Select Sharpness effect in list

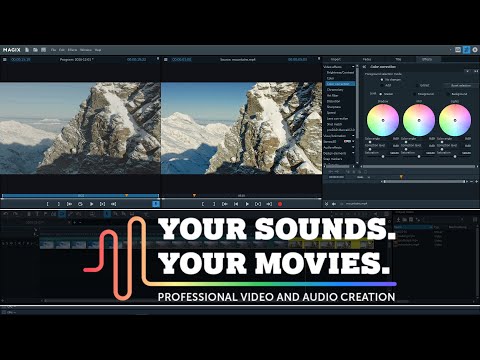point(334,107)
